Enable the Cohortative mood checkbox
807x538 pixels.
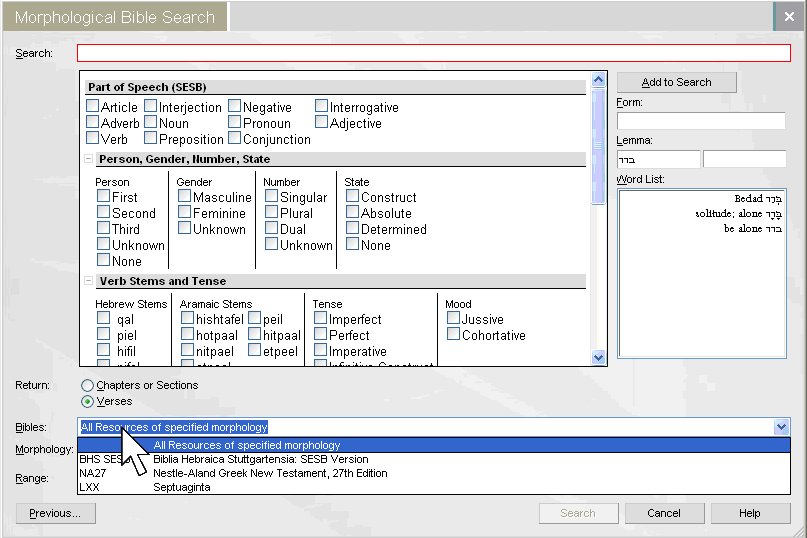(453, 334)
